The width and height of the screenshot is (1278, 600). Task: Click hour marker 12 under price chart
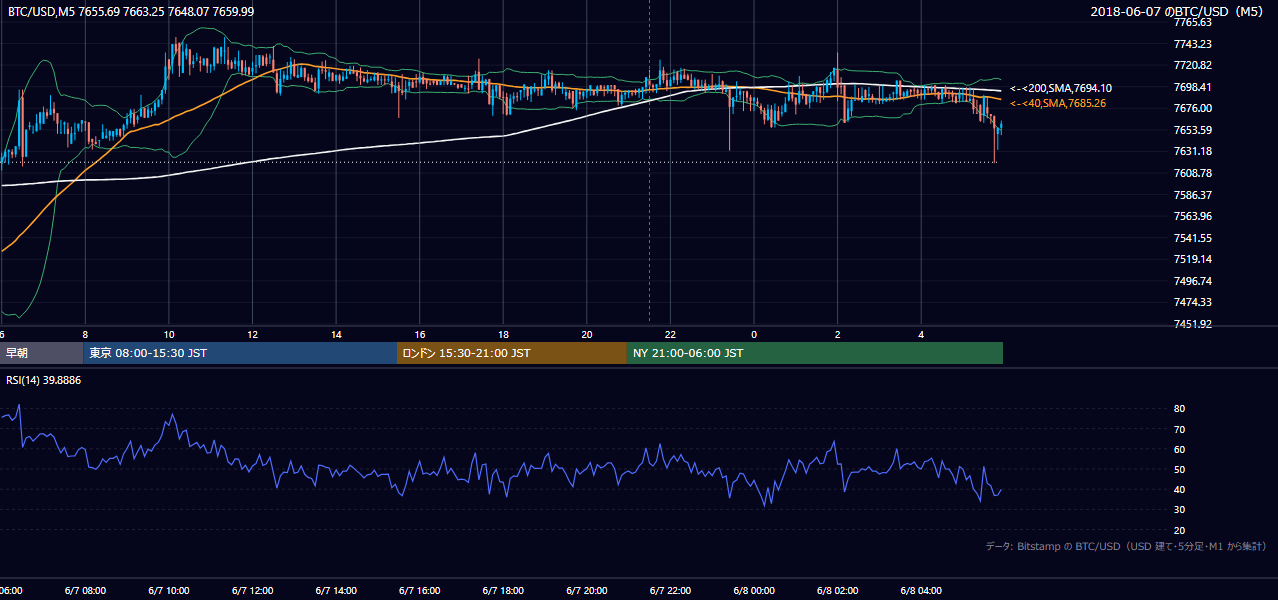252,334
